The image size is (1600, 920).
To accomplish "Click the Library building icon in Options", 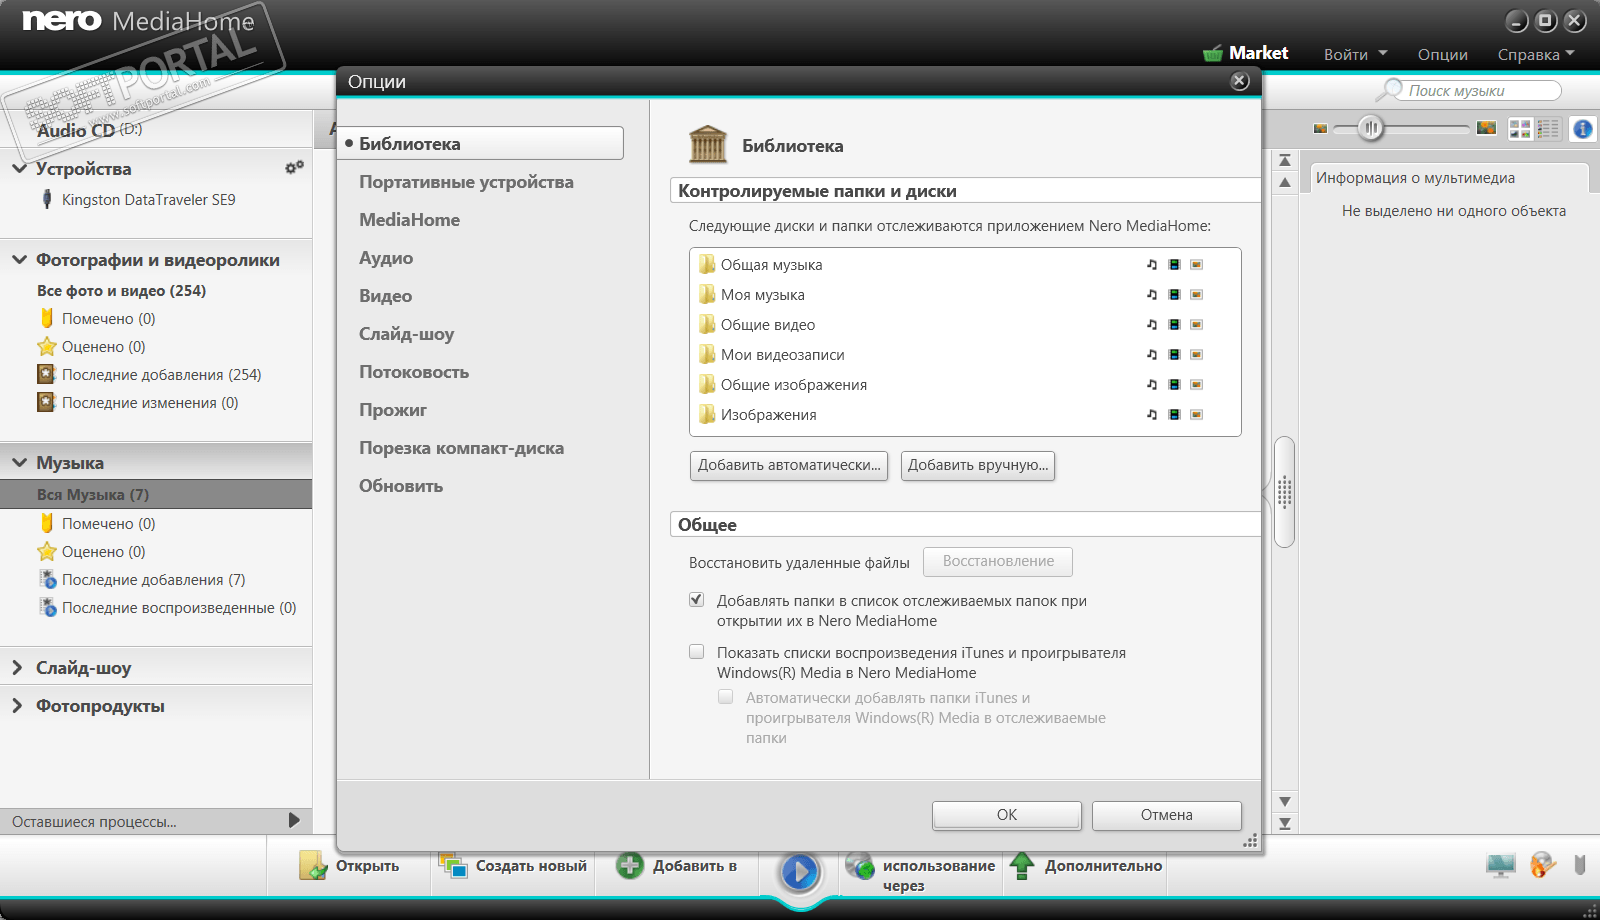I will click(708, 145).
